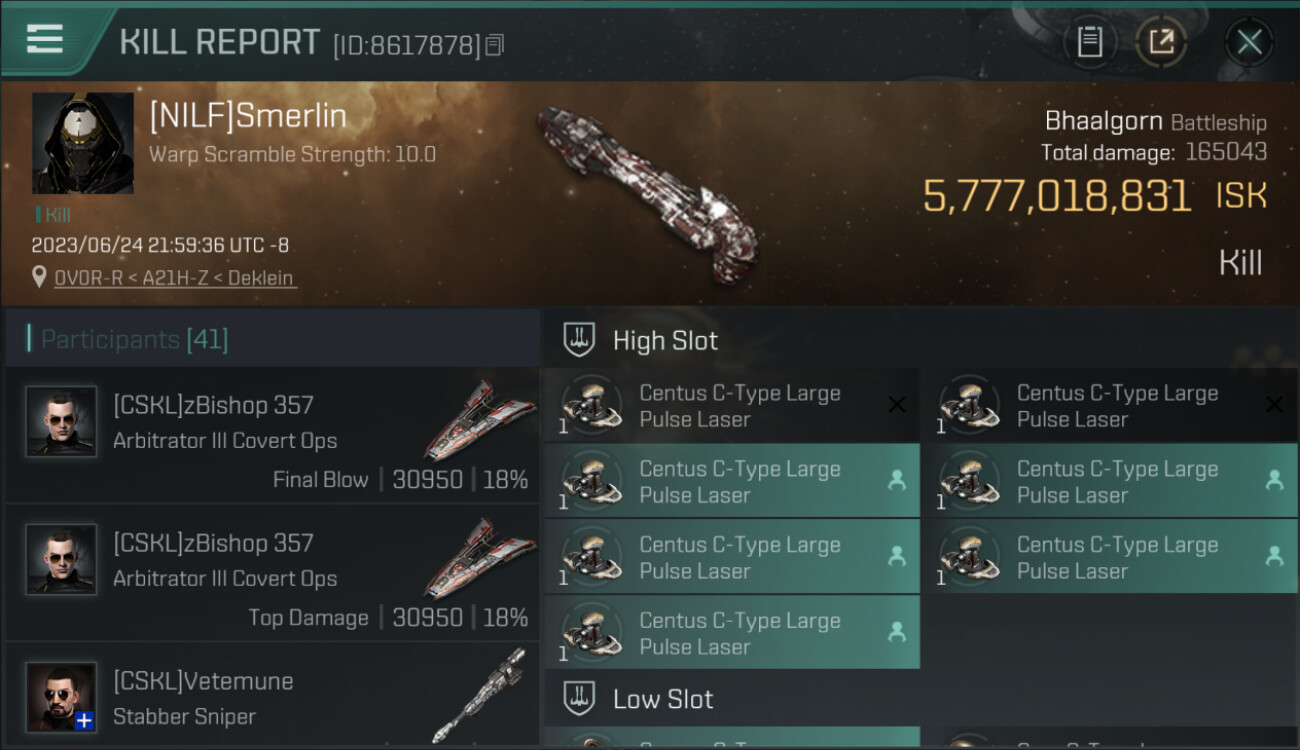Click the 5,777,018,831 ISK value

coord(1056,197)
